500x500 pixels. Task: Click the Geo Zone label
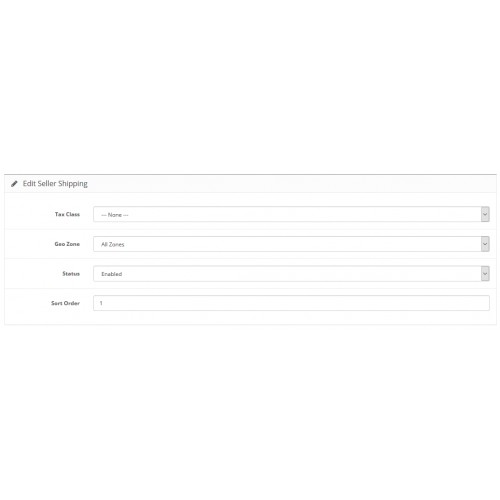67,244
